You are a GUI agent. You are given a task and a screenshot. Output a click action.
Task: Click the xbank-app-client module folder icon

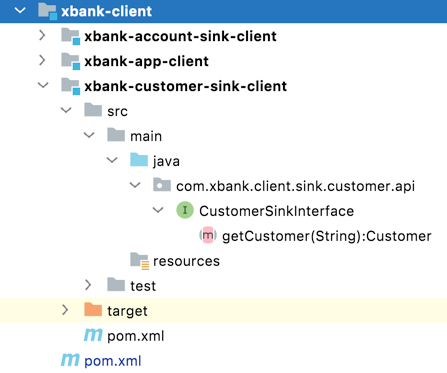click(71, 61)
